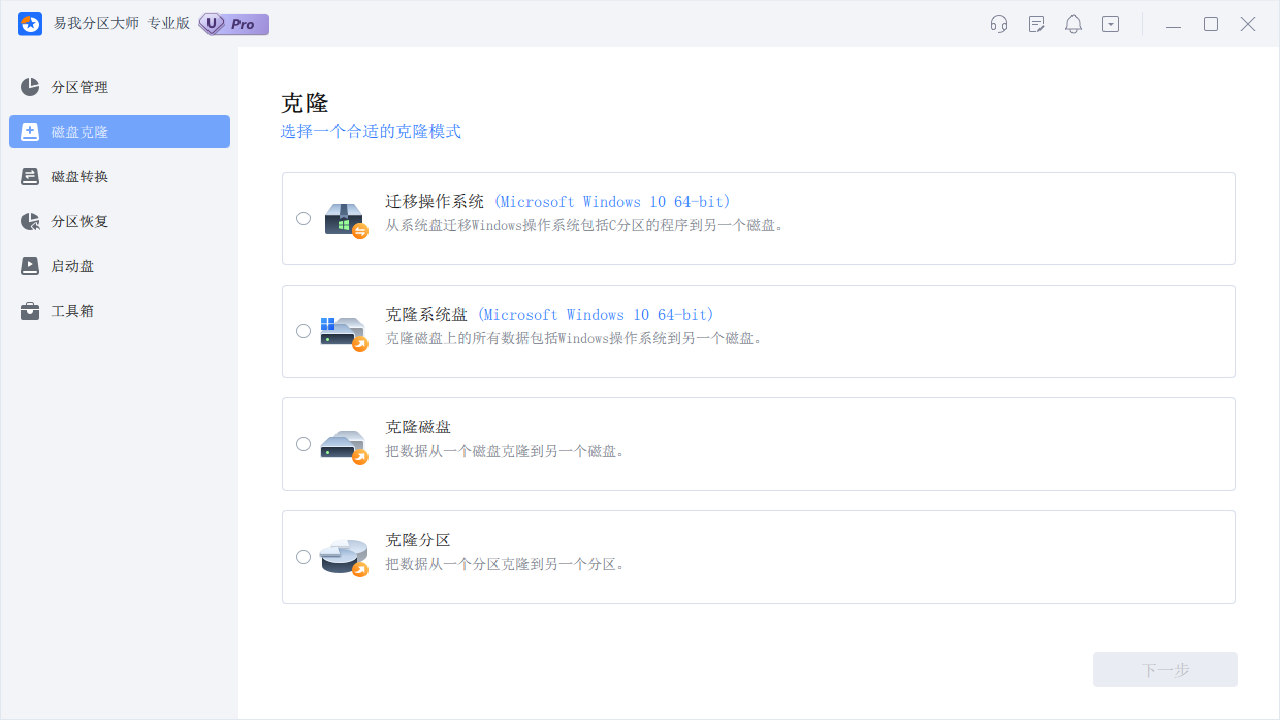Viewport: 1280px width, 720px height.
Task: 点击Pro升级徽章
Action: pyautogui.click(x=233, y=23)
